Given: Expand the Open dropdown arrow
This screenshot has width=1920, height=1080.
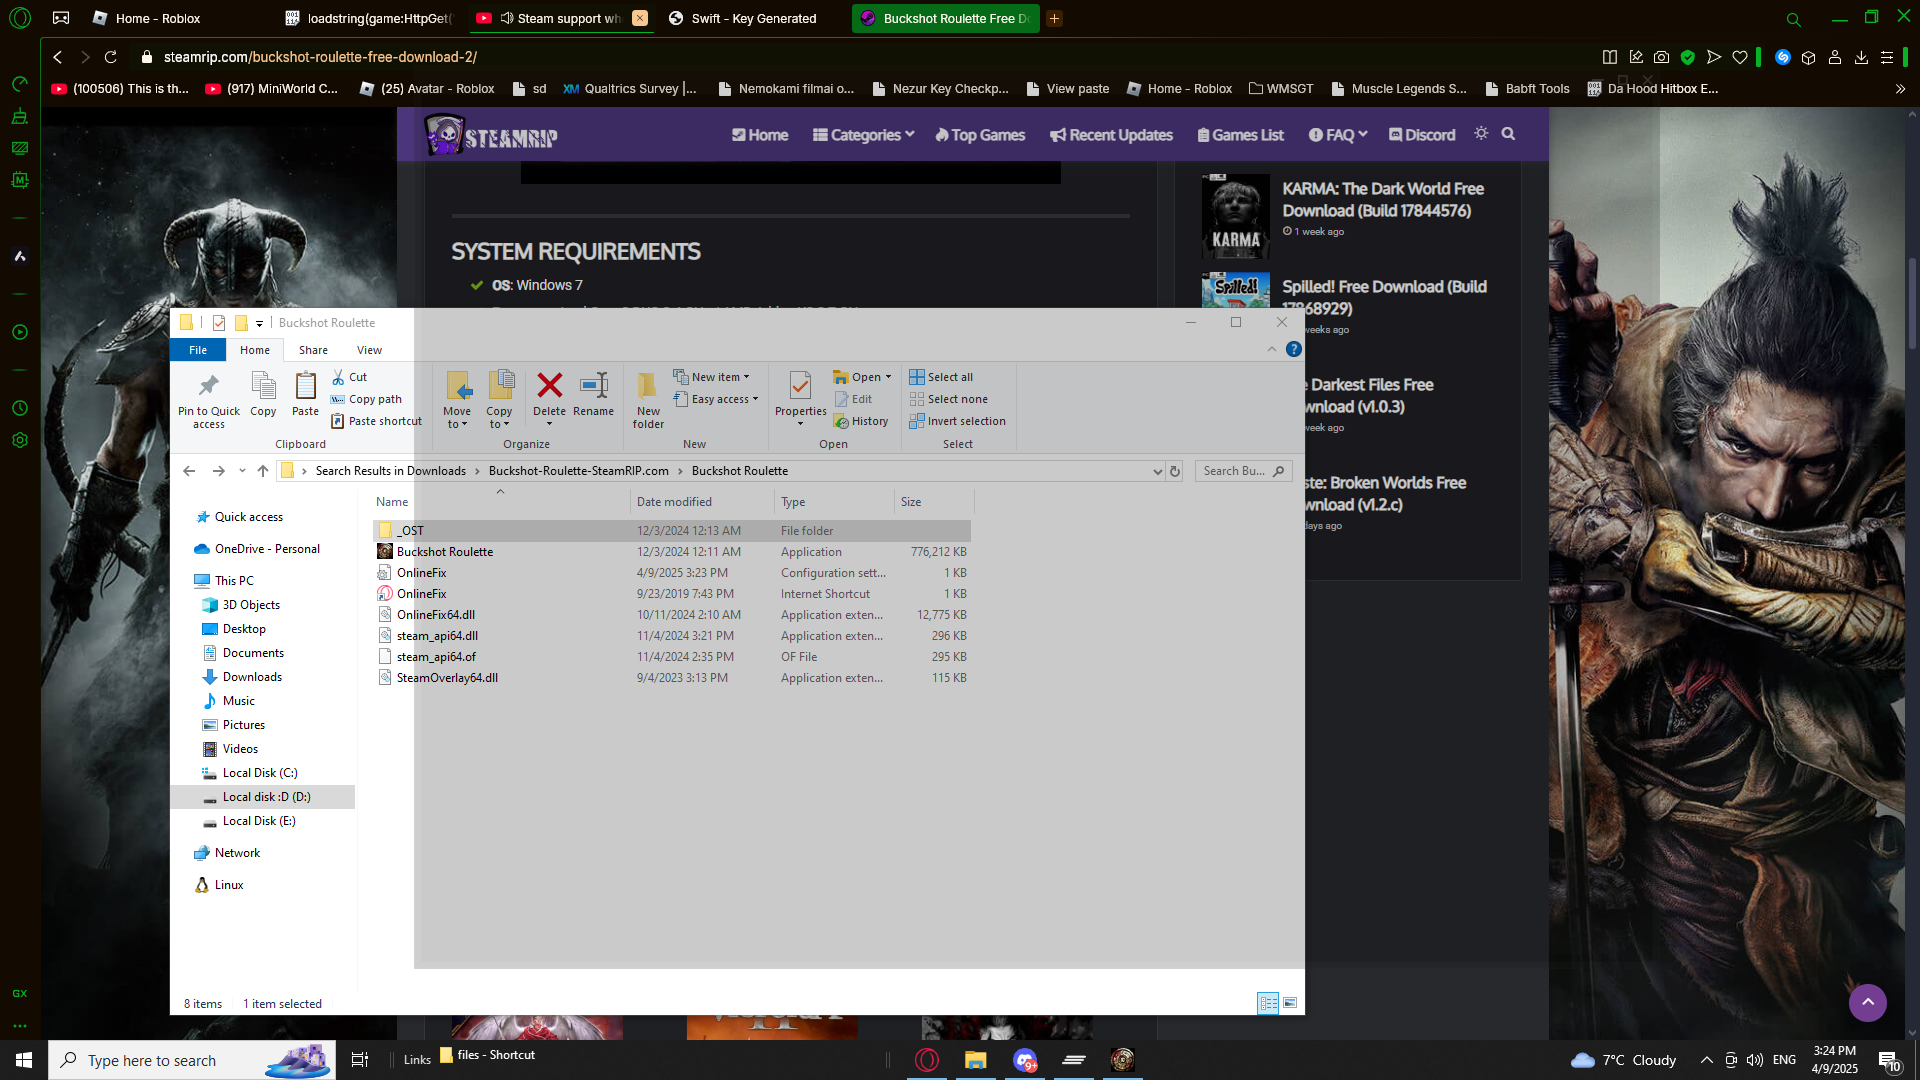Looking at the screenshot, I should pos(888,377).
